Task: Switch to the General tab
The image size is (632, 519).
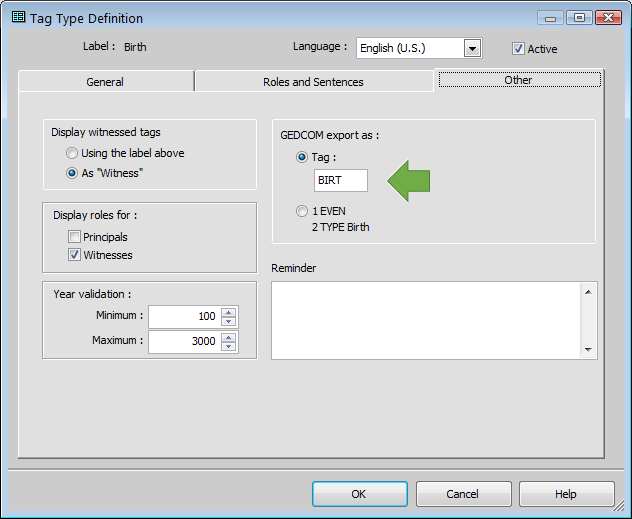Action: click(x=106, y=82)
